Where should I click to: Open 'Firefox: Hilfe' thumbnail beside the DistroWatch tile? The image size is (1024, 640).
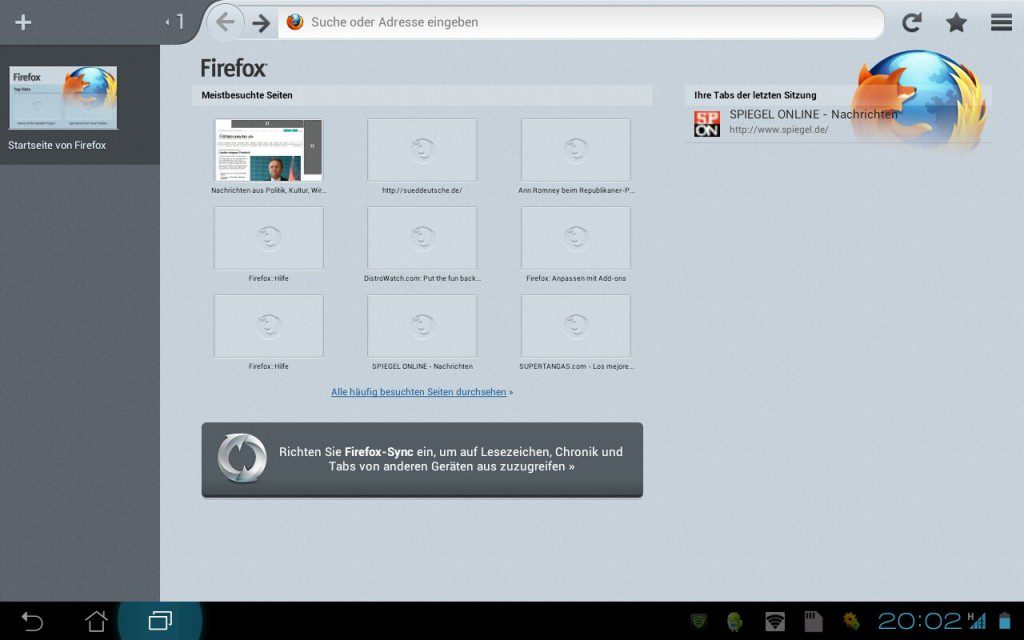click(x=268, y=238)
